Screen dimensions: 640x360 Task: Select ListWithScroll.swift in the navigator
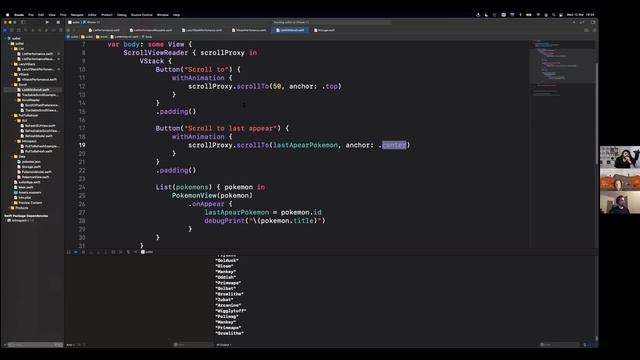(35, 90)
